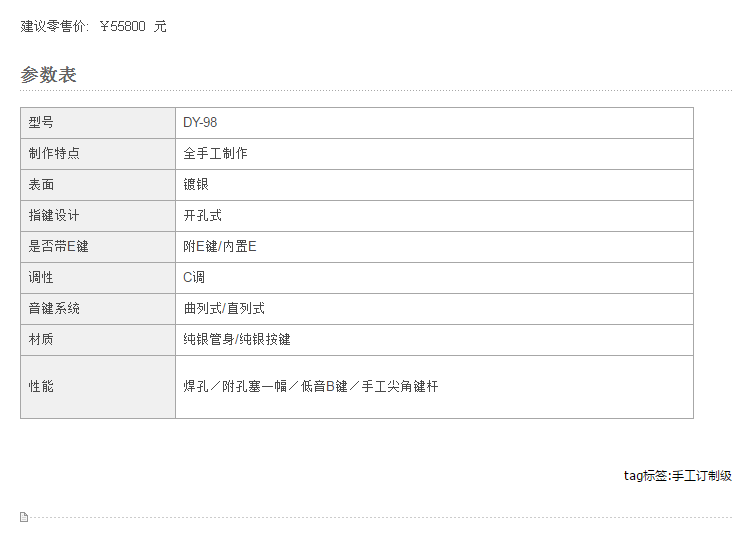
Task: Click the small document icon at bottom left
Action: [x=24, y=517]
